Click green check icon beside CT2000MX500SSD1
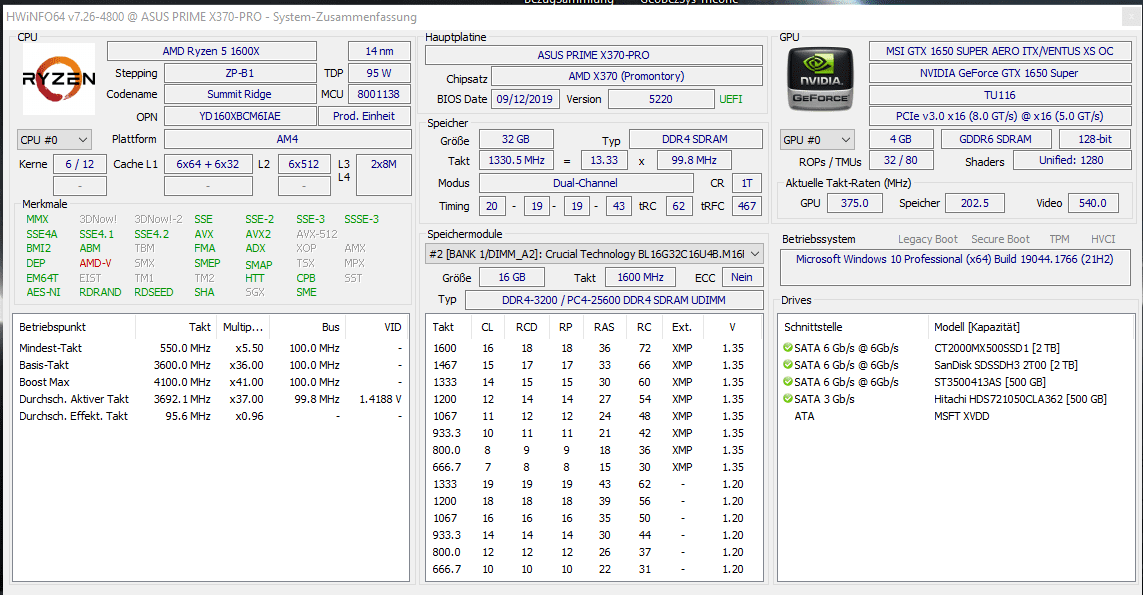 pos(787,348)
